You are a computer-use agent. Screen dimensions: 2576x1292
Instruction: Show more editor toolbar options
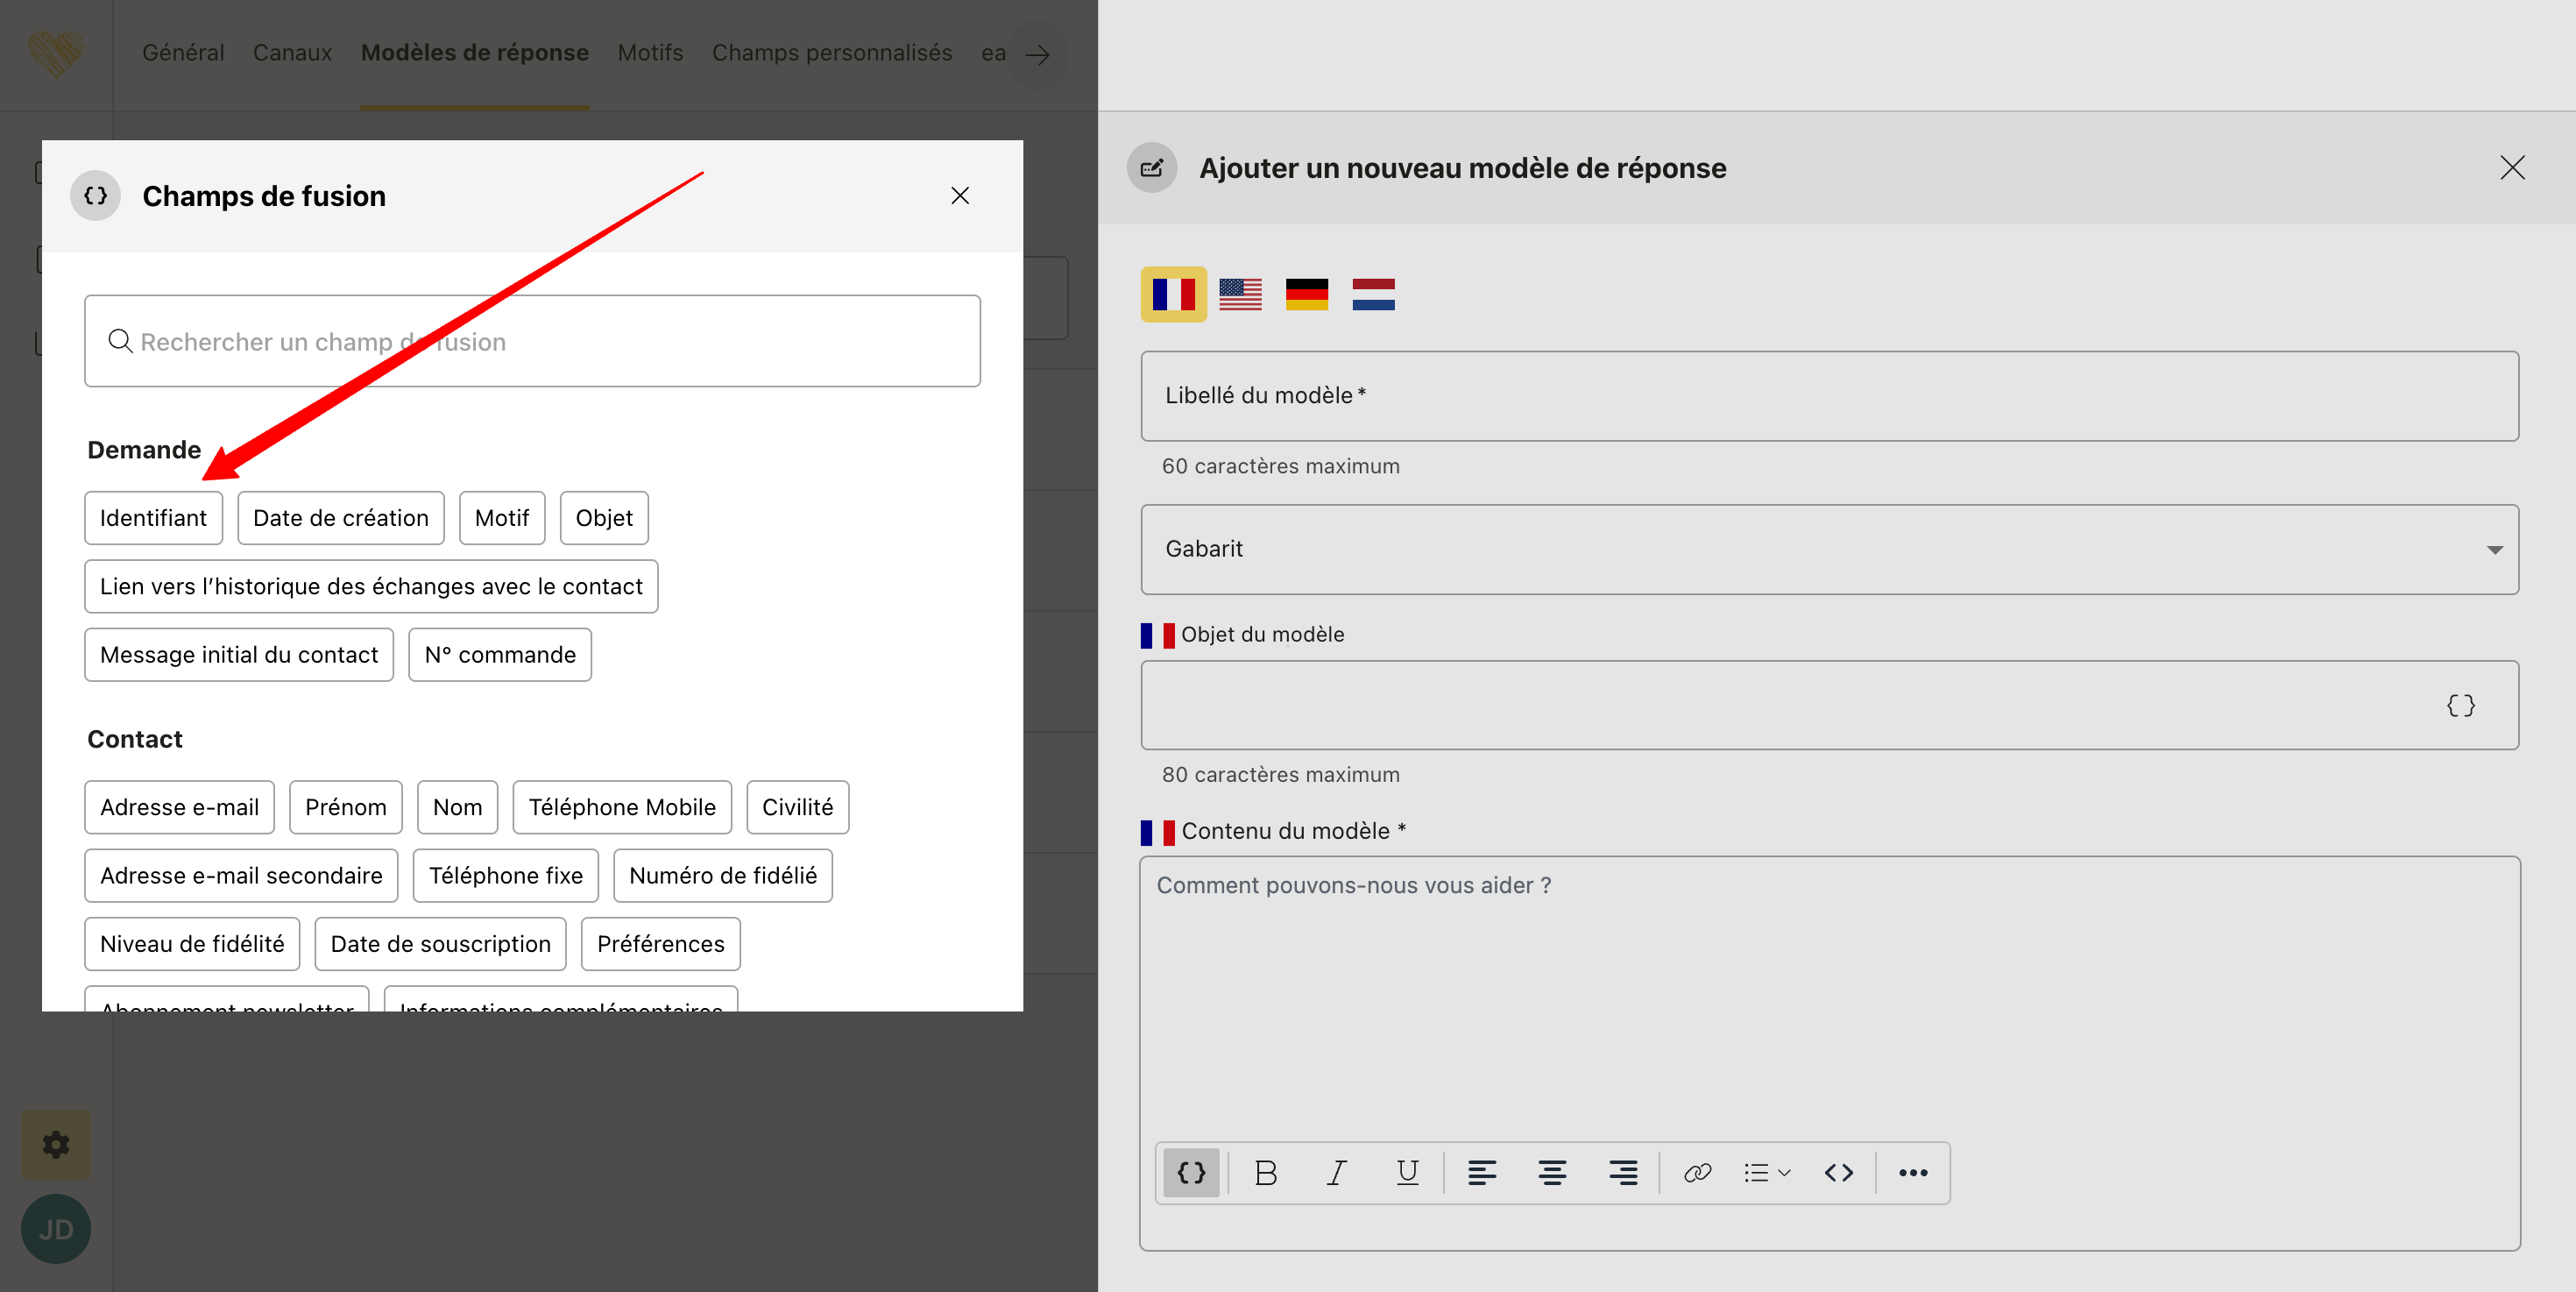point(1913,1173)
